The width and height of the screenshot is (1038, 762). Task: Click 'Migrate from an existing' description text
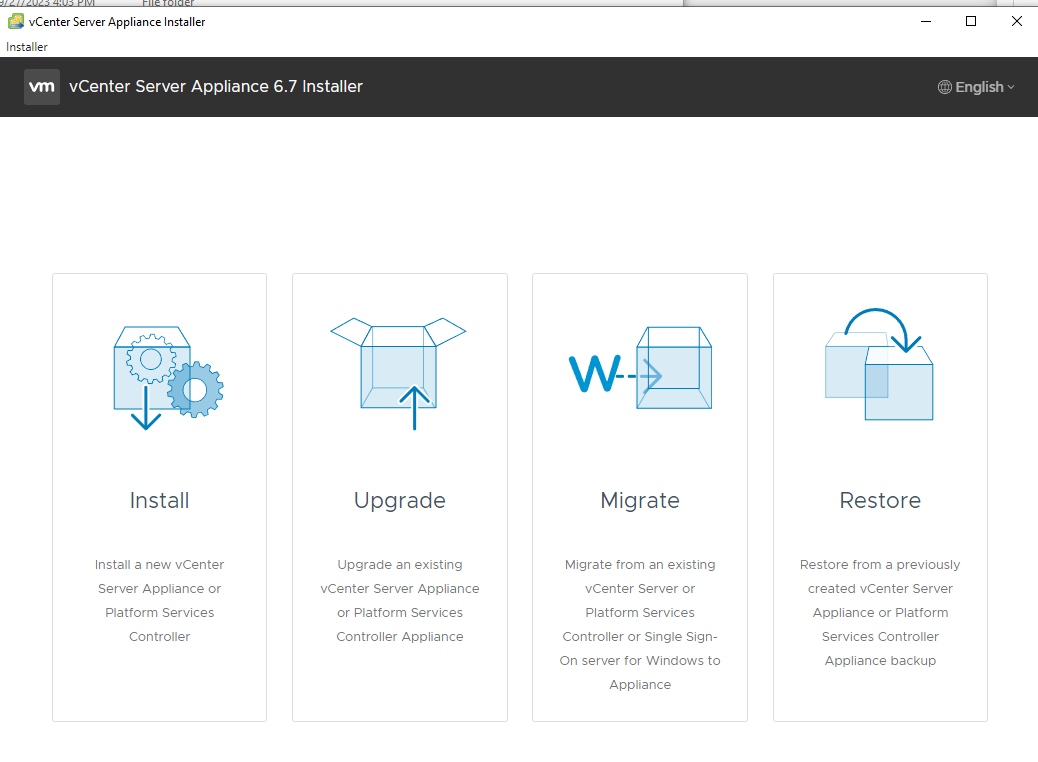(640, 565)
